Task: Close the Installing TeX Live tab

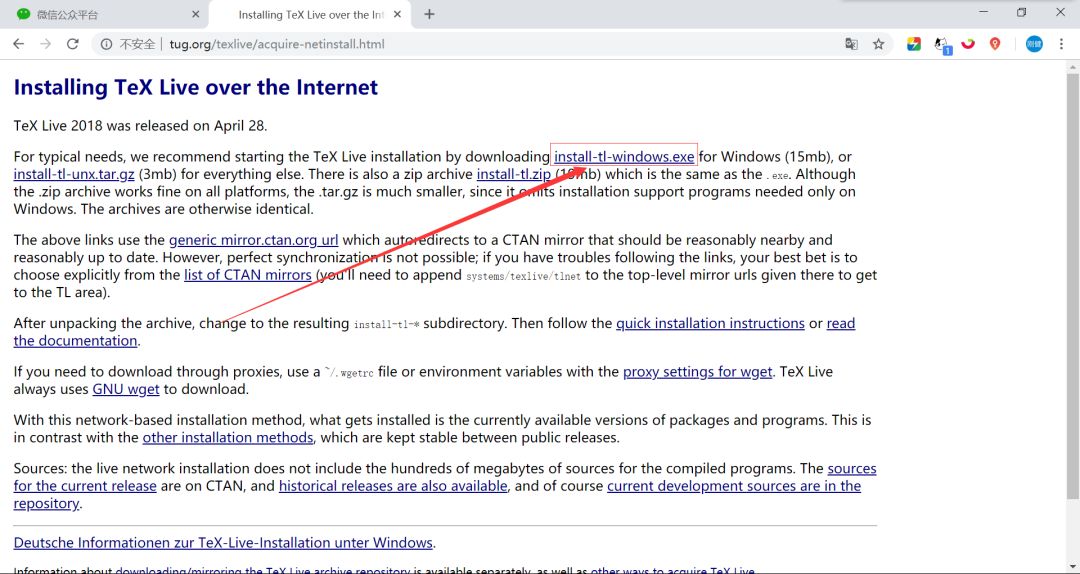Action: click(x=397, y=14)
